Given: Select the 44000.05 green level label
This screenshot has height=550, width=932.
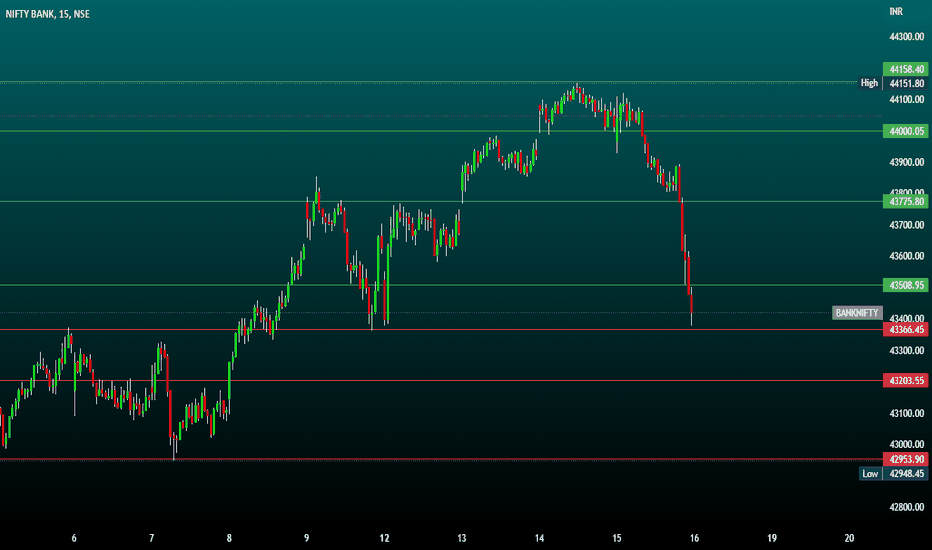Looking at the screenshot, I should coord(906,131).
